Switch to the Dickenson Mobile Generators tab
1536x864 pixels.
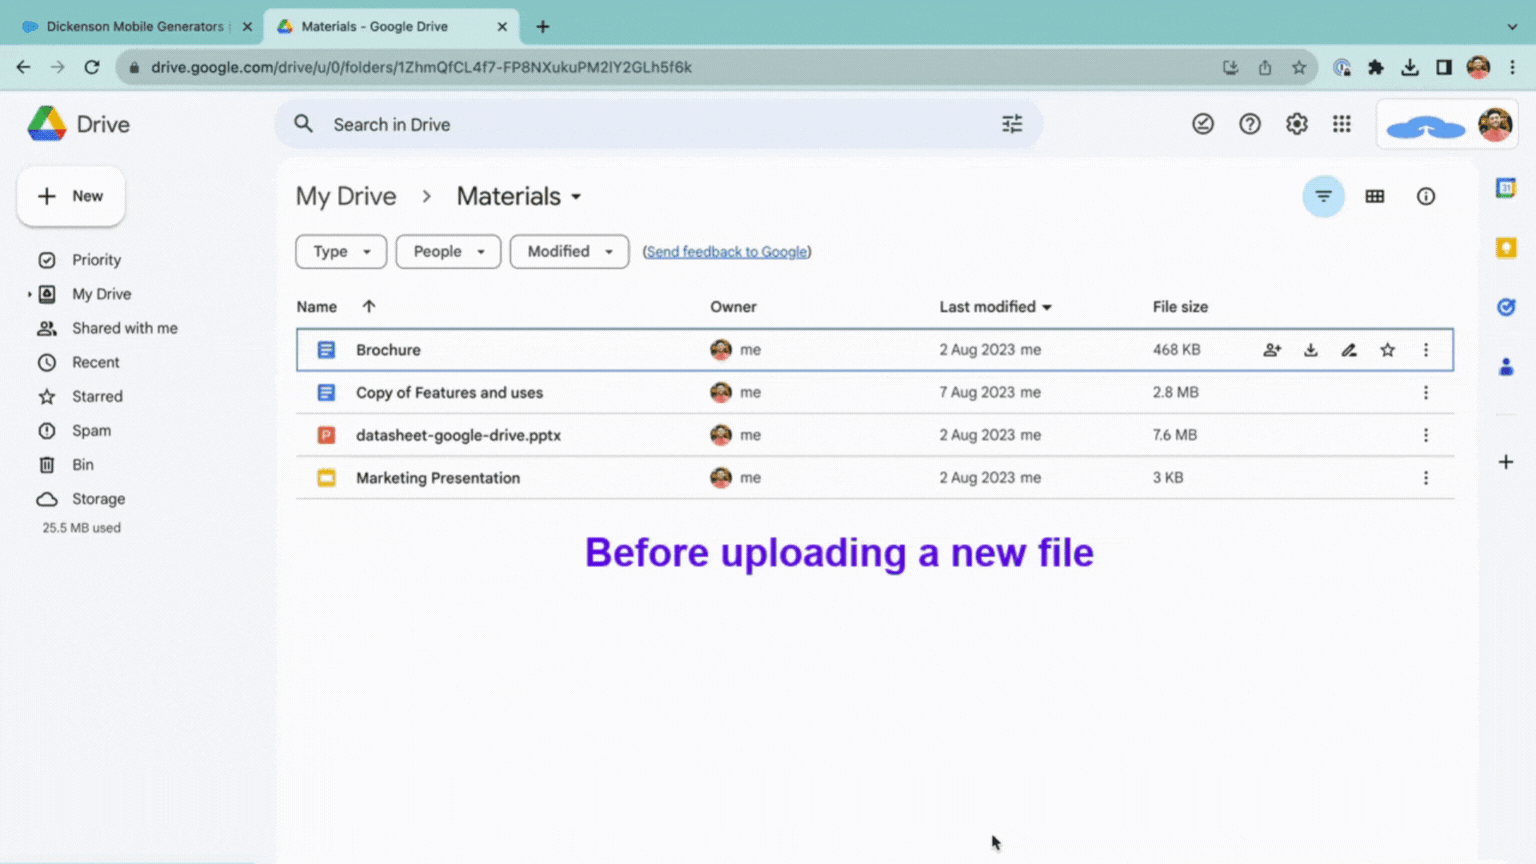[130, 26]
